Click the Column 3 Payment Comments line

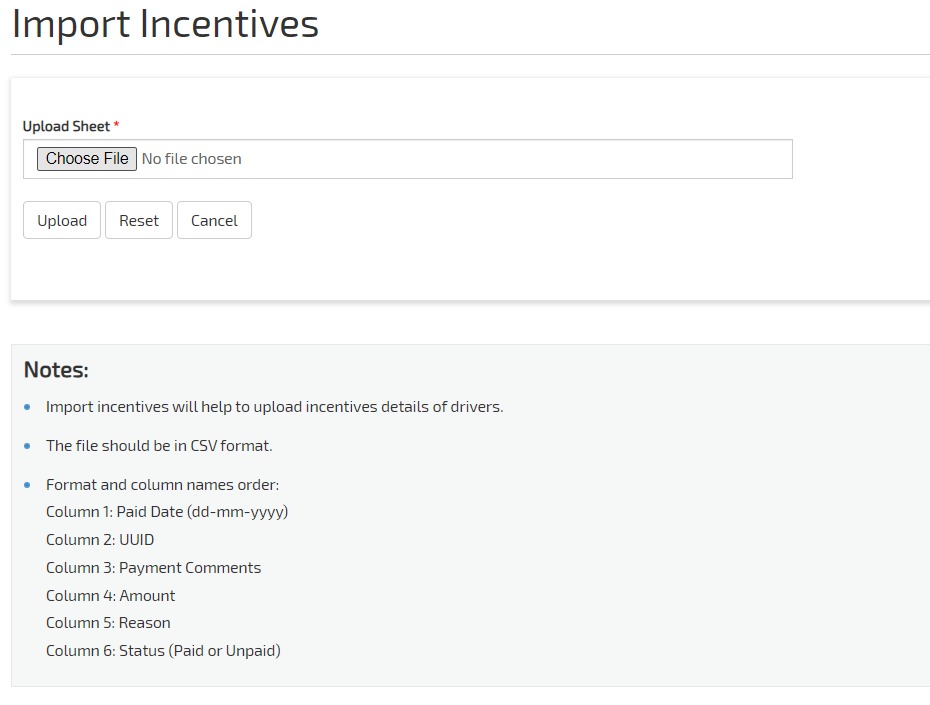coord(153,568)
